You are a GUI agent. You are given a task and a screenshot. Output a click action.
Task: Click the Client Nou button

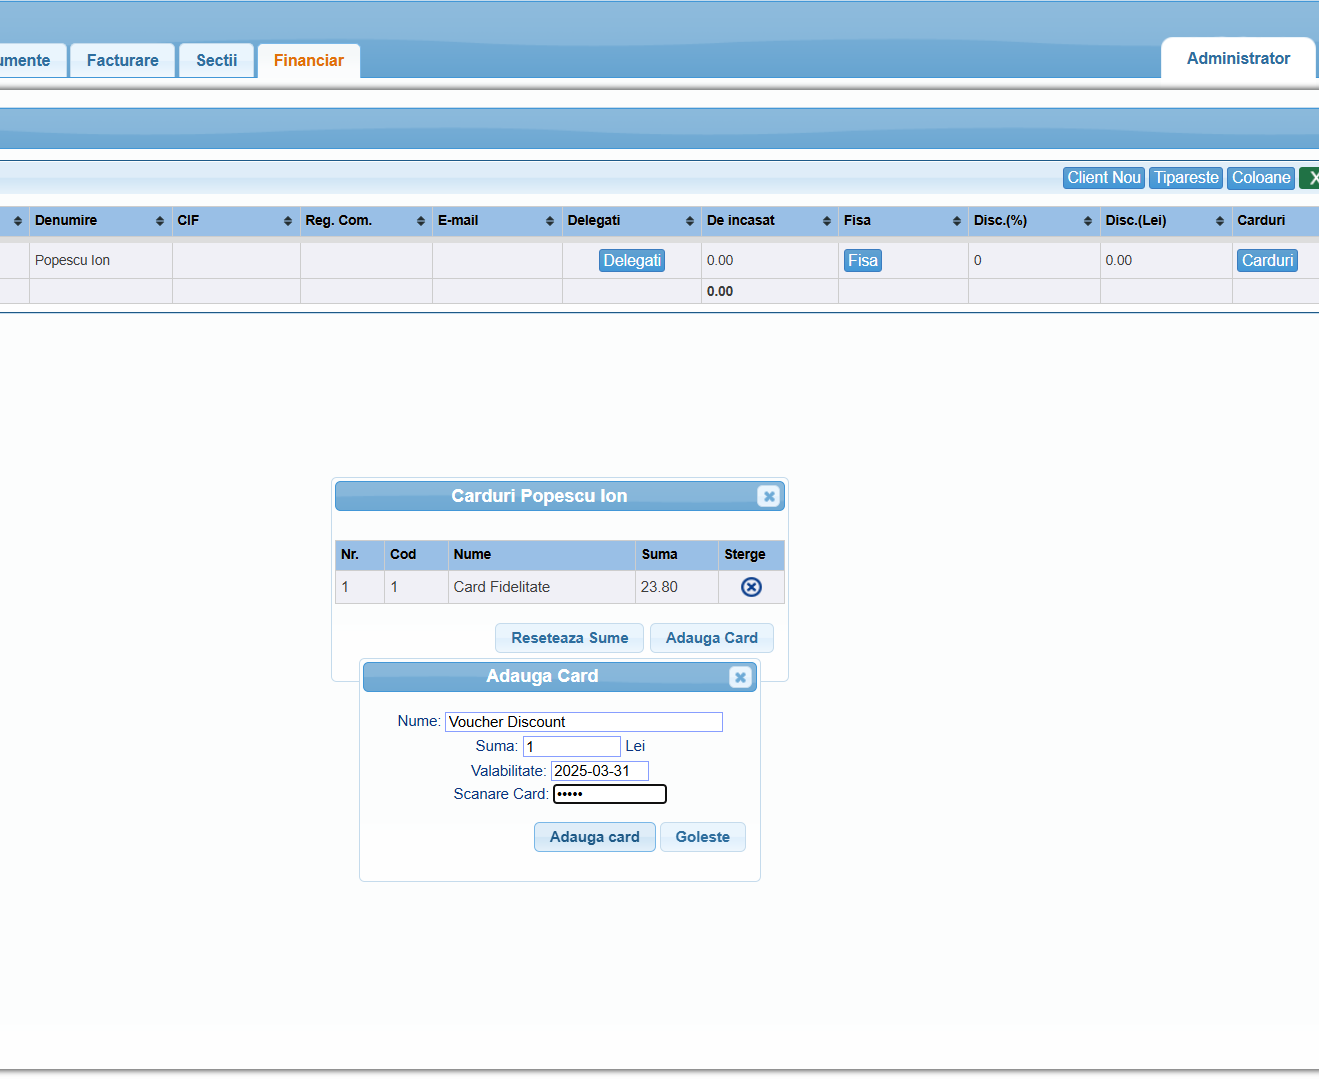tap(1103, 178)
